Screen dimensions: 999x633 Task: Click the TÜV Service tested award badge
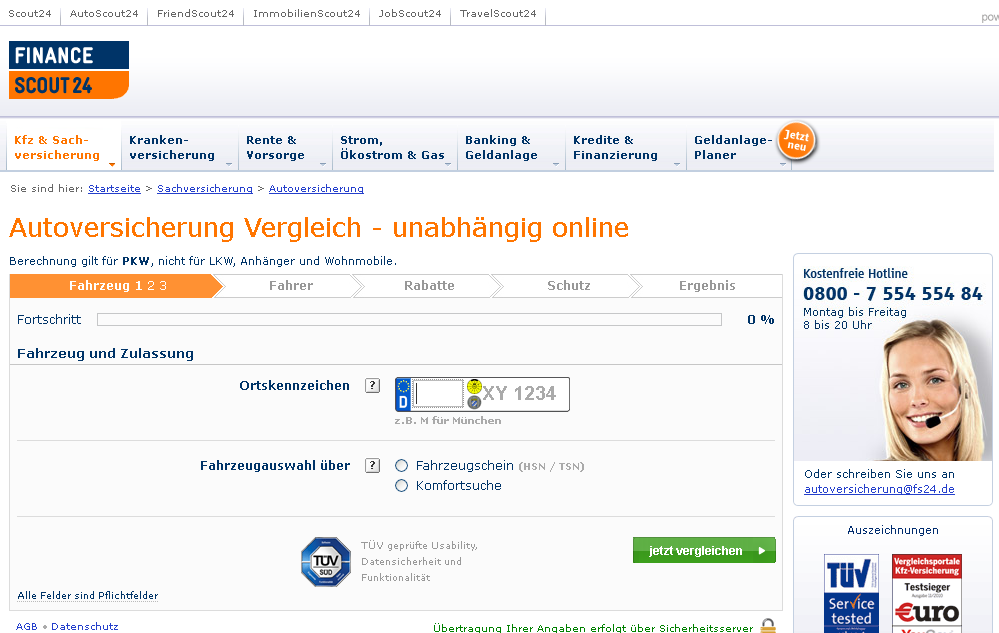point(851,593)
